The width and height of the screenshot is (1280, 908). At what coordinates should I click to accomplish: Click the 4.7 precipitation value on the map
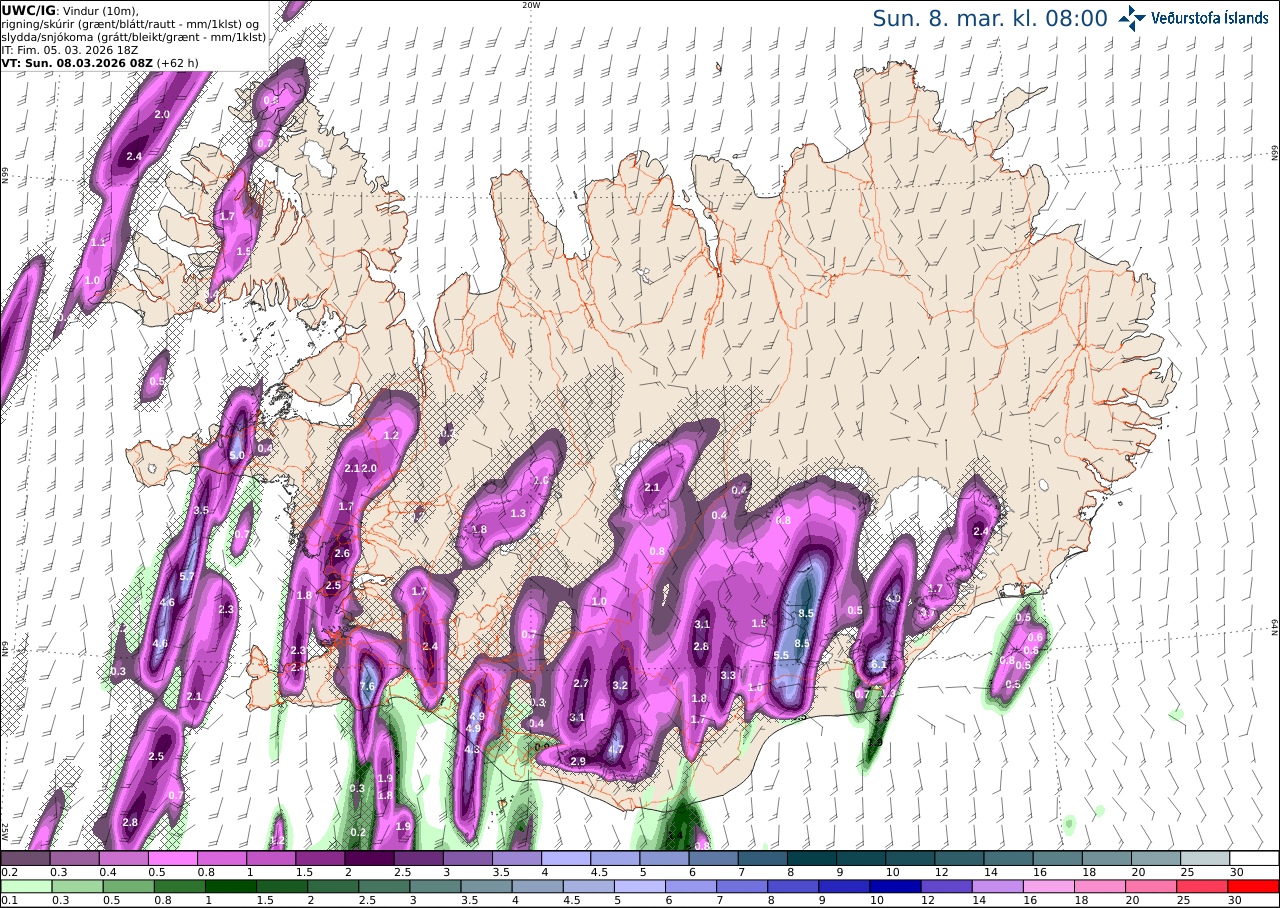(x=617, y=749)
